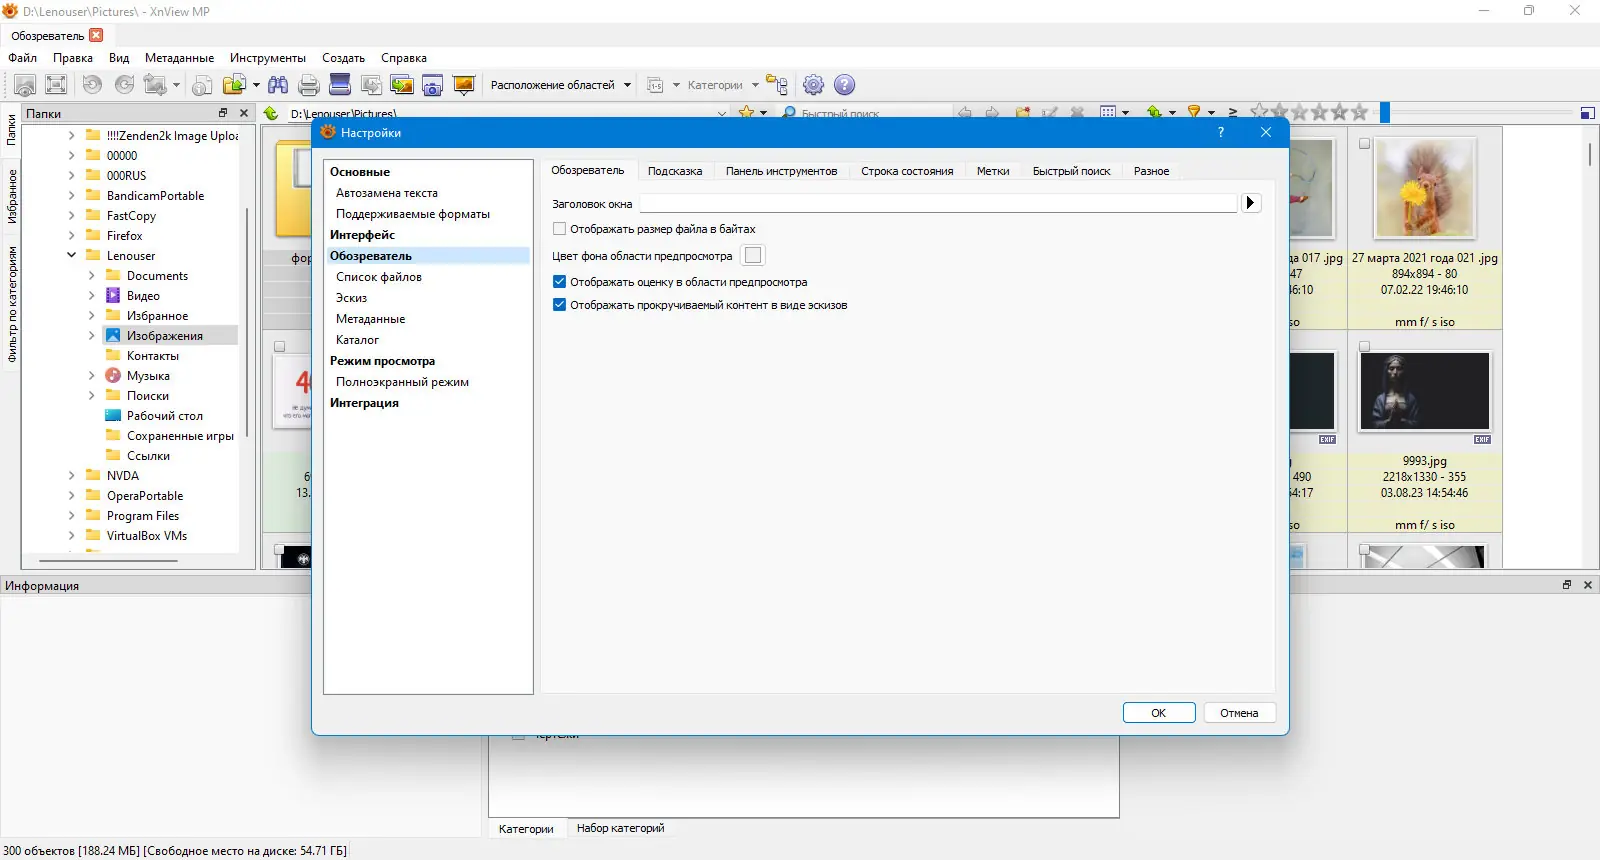Tick the checkbox on the squirrel thumbnail
This screenshot has height=860, width=1600.
tap(1364, 144)
